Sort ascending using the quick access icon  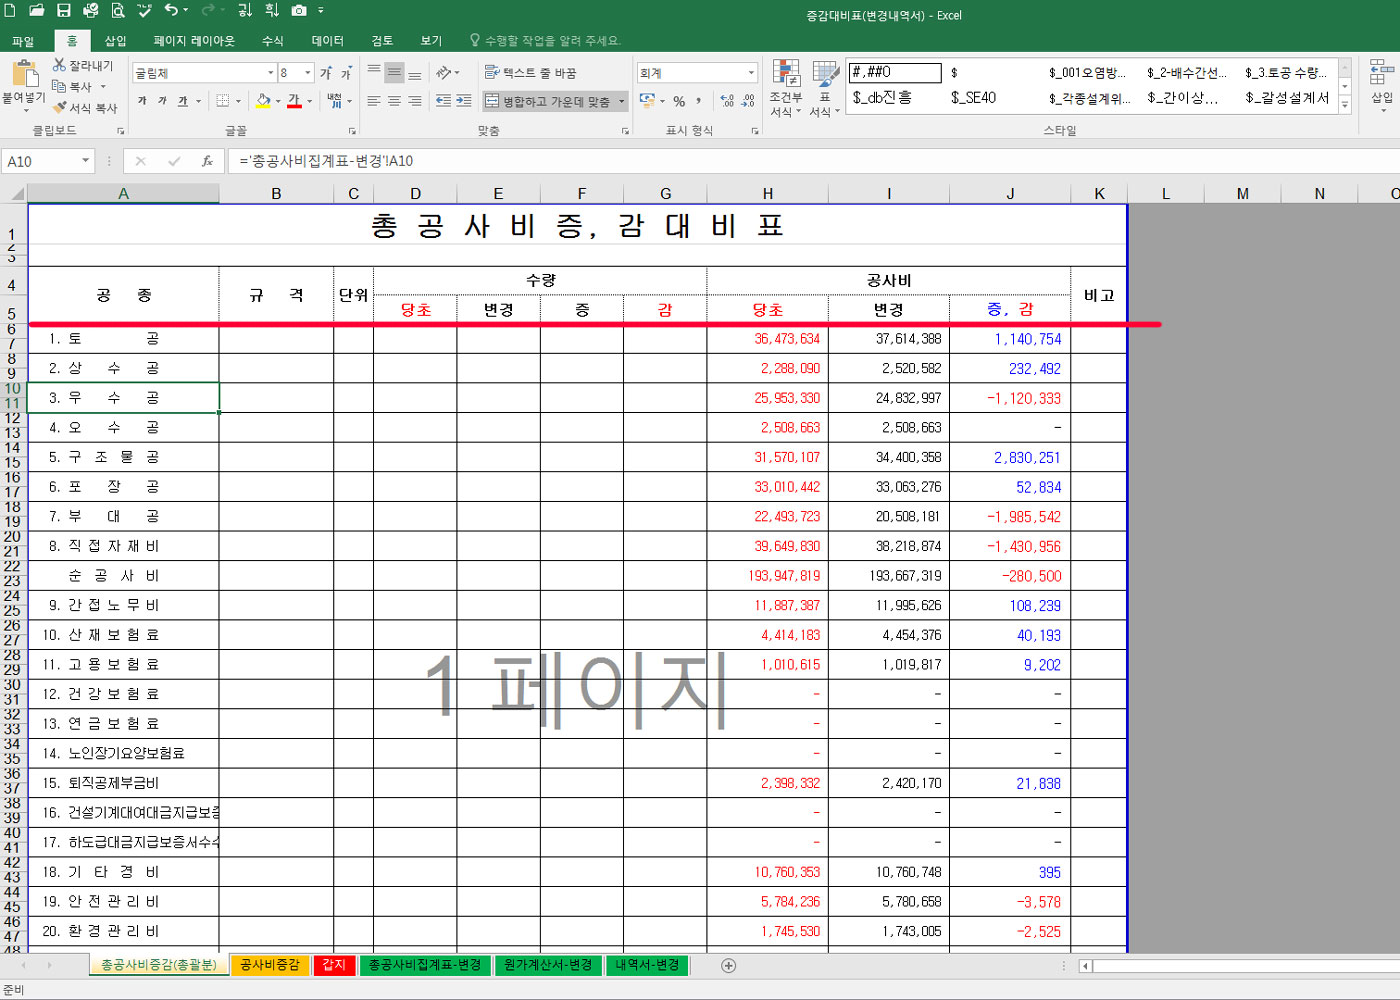tap(245, 10)
